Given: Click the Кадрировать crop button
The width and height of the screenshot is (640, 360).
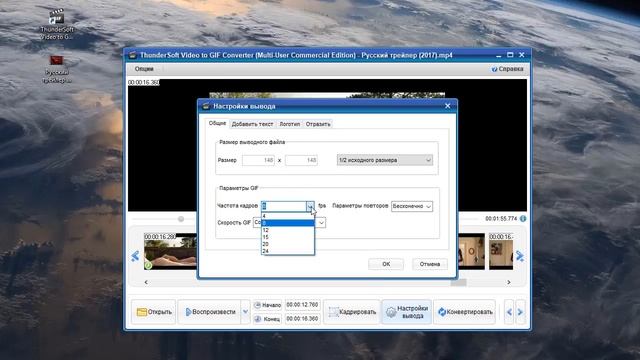Looking at the screenshot, I should coord(352,312).
